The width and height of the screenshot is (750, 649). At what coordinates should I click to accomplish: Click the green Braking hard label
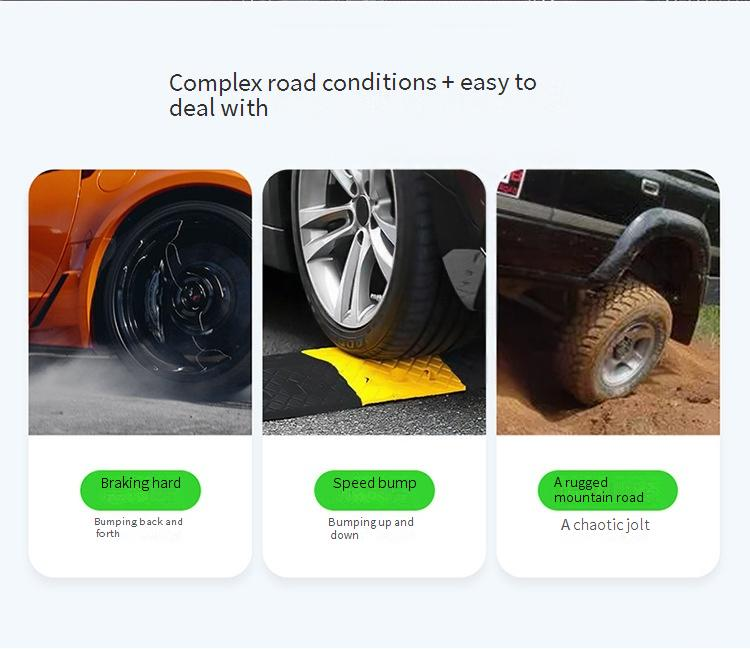point(141,490)
